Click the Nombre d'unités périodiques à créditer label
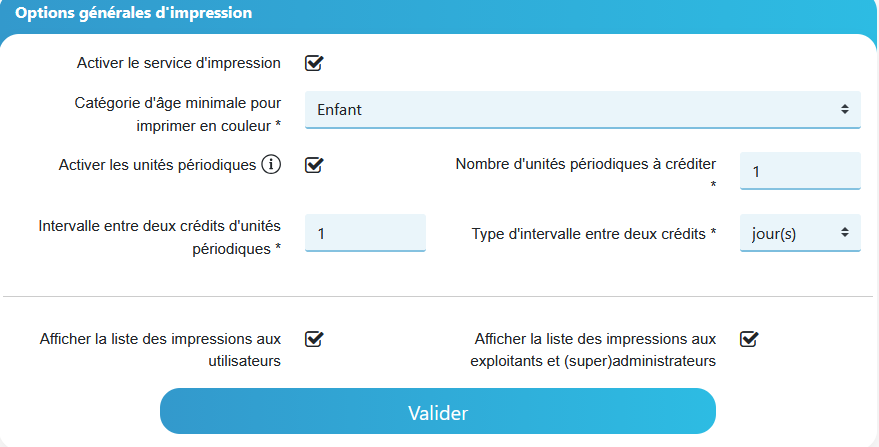Image resolution: width=879 pixels, height=447 pixels. [586, 173]
